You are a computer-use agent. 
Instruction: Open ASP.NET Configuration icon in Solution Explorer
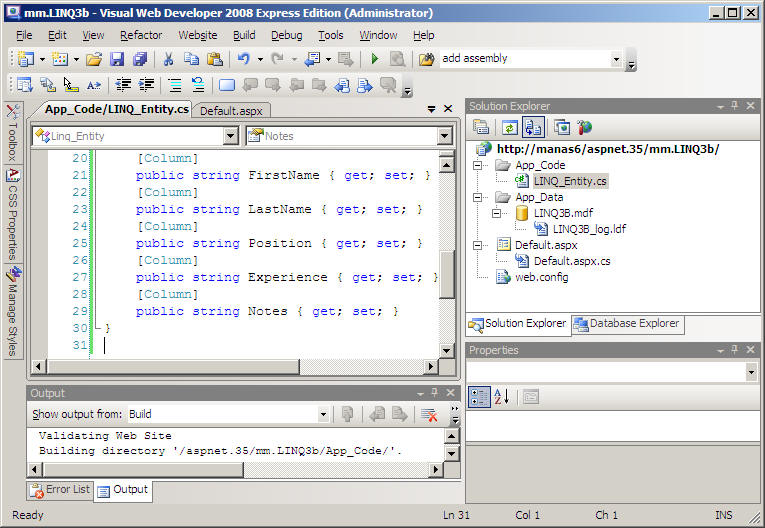tap(584, 127)
